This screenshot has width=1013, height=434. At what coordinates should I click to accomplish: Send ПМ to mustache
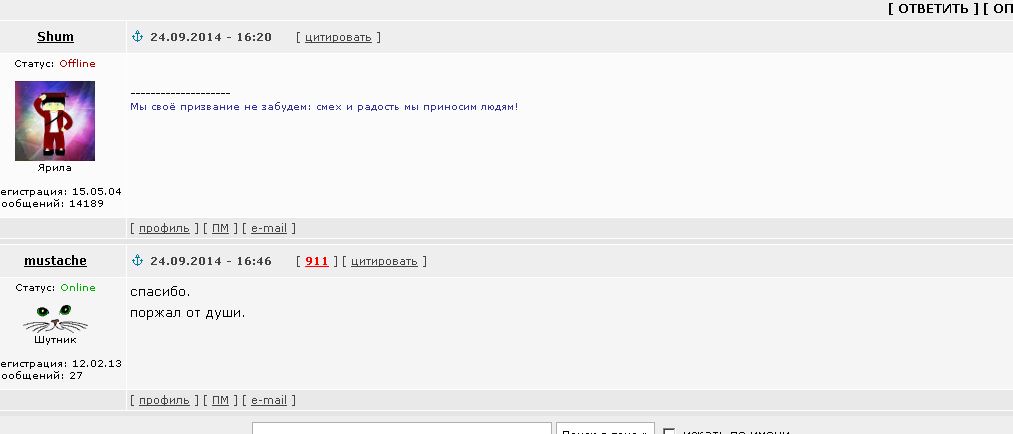[220, 400]
